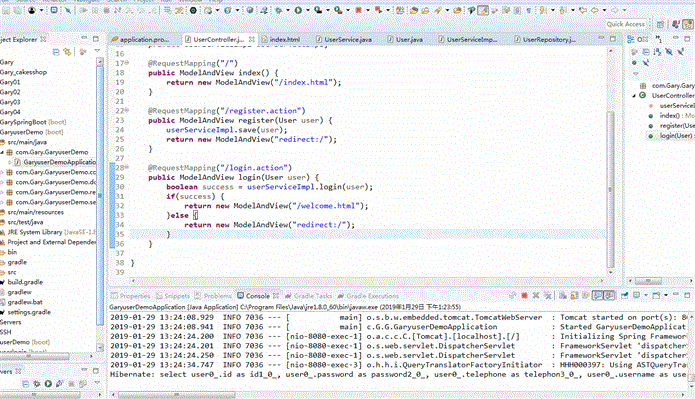This screenshot has height=399, width=695.
Task: Click the Spring Boot Dashboard power icon
Action: pos(193,10)
